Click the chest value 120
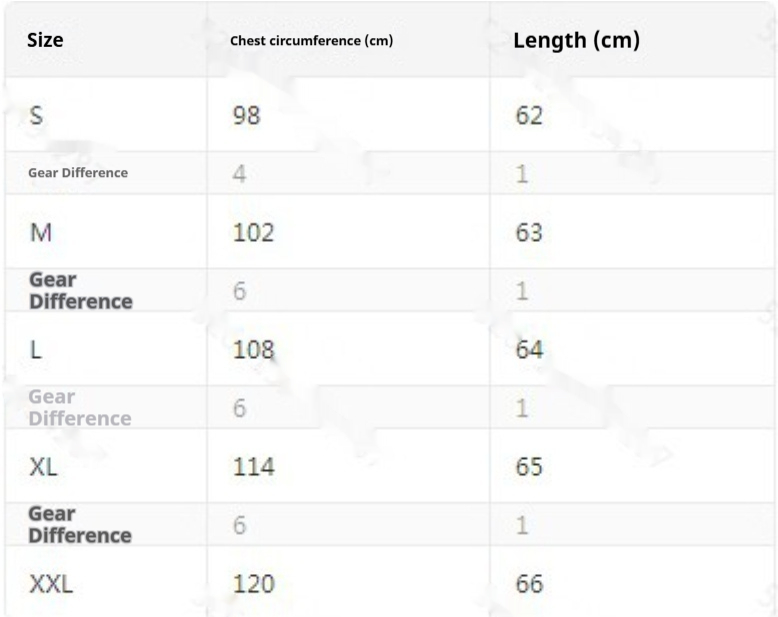Viewport: 778px width, 617px height. [x=254, y=584]
